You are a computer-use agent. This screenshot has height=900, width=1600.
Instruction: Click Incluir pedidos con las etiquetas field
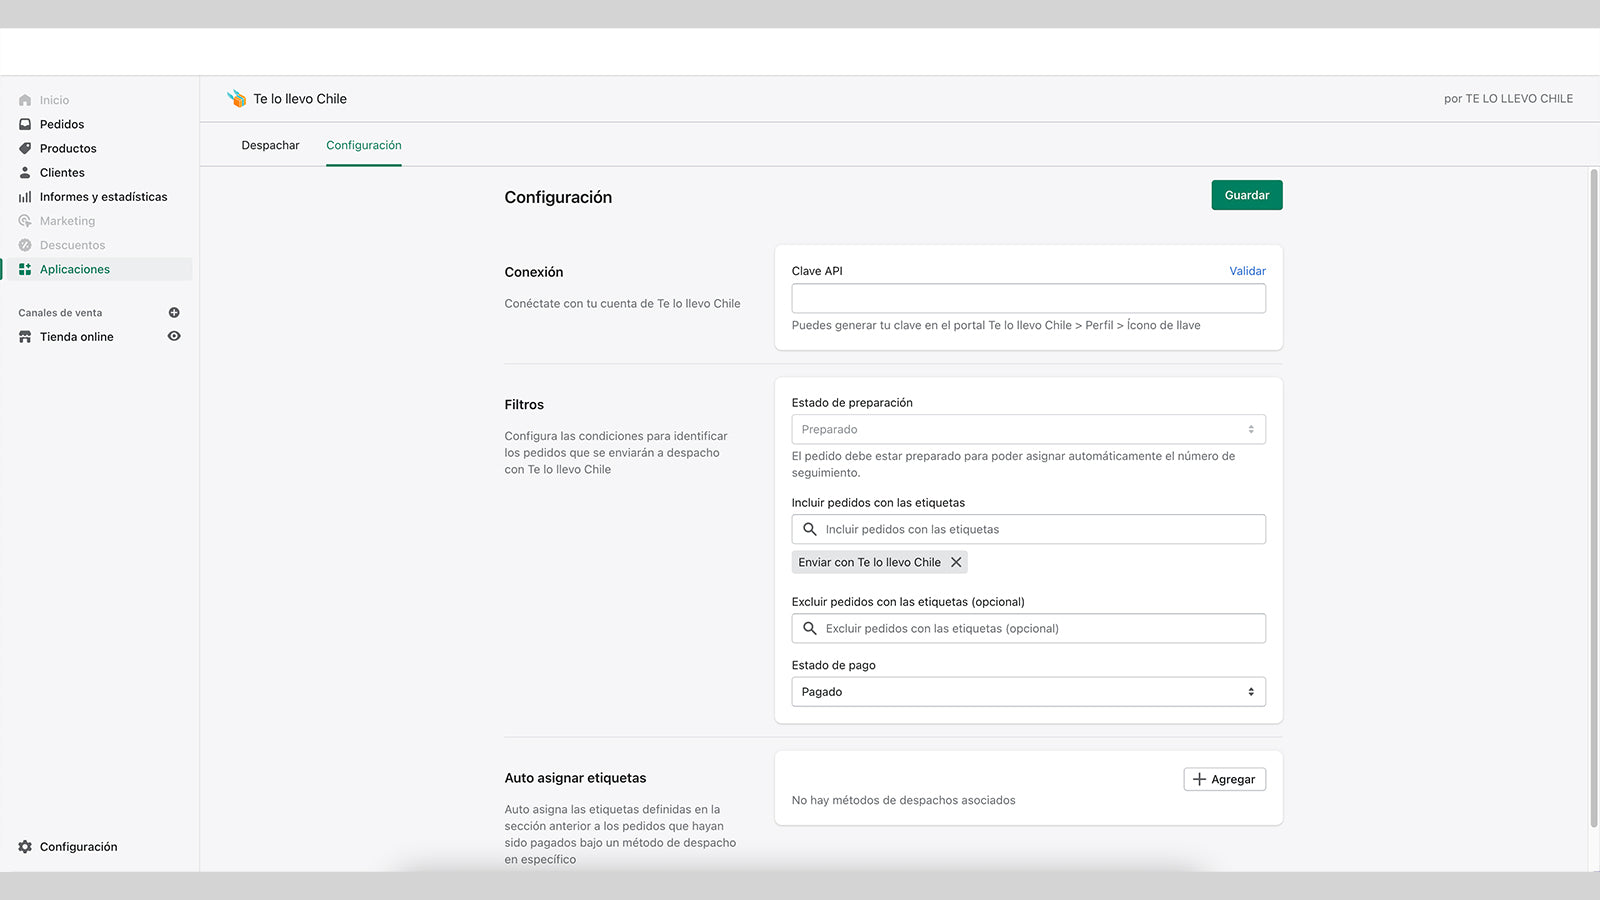point(1029,529)
